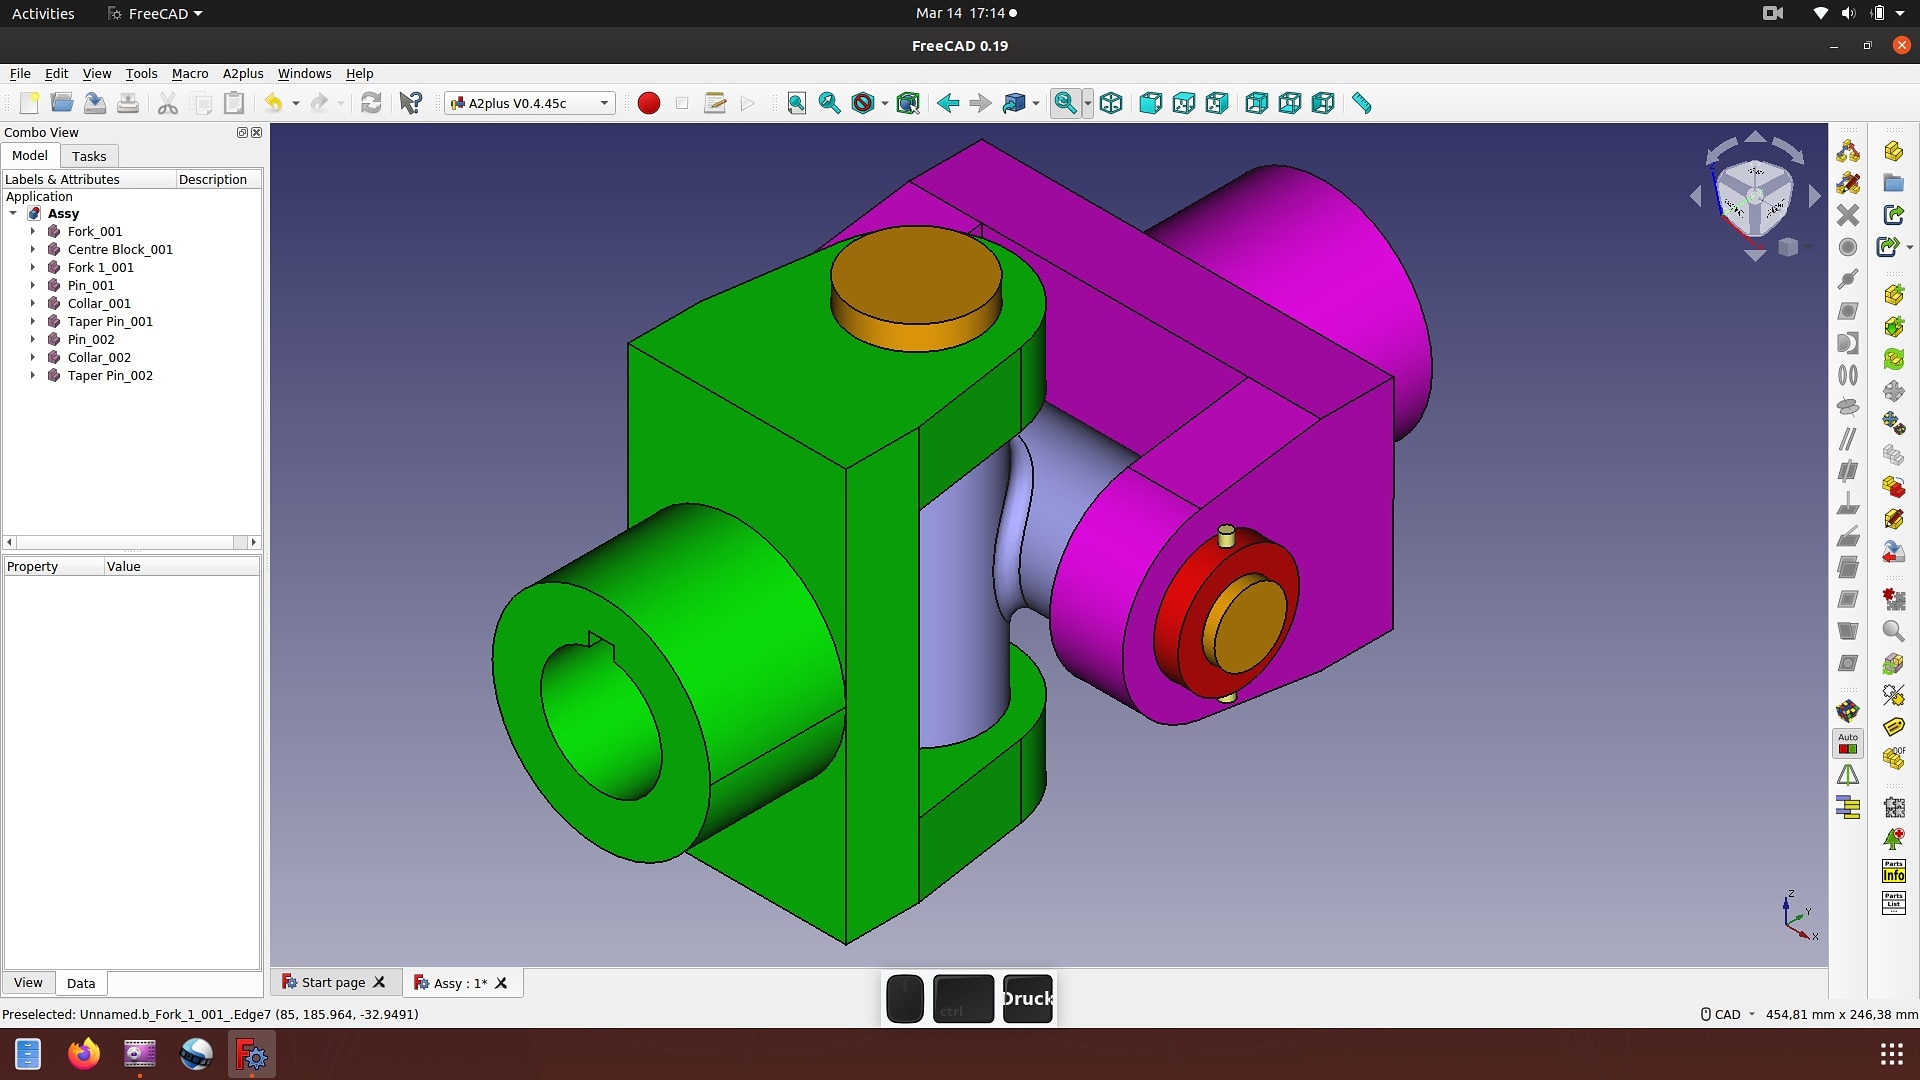Open the link navigation dropdown arrow
Screen dimensions: 1920x1080
coord(1036,103)
